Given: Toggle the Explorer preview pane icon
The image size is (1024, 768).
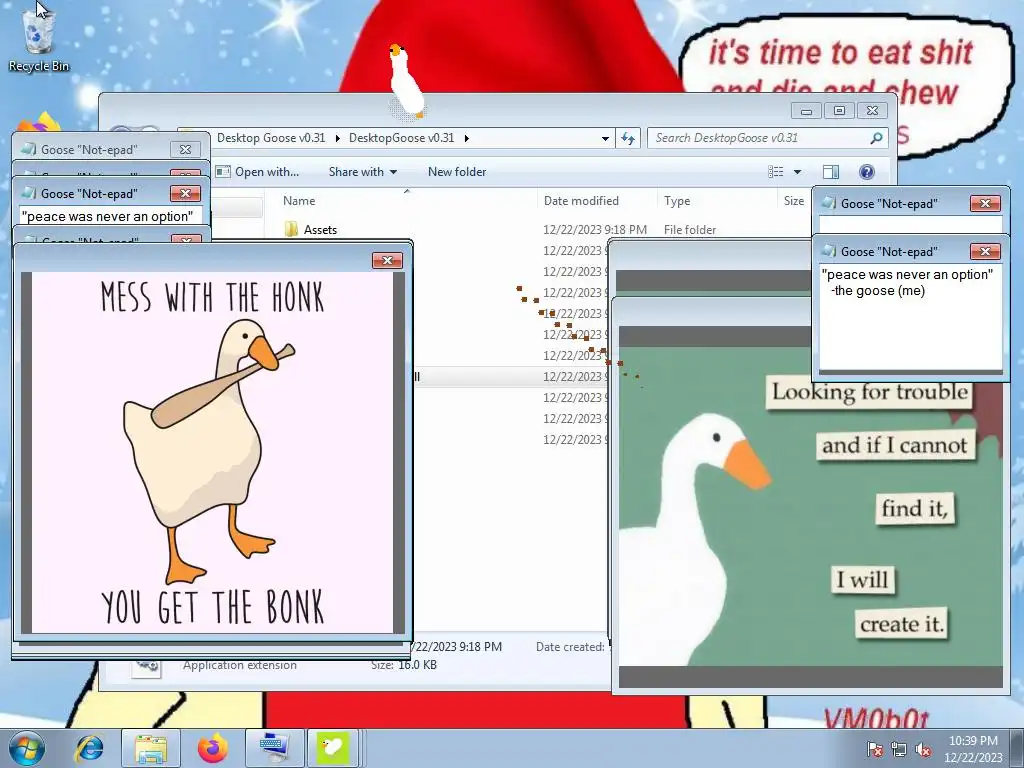Looking at the screenshot, I should click(831, 172).
